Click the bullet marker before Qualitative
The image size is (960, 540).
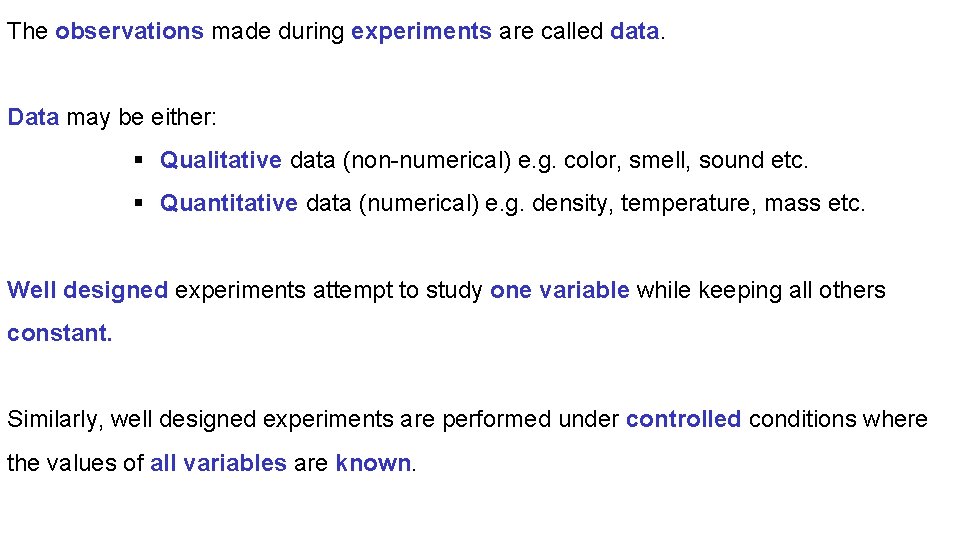click(138, 160)
